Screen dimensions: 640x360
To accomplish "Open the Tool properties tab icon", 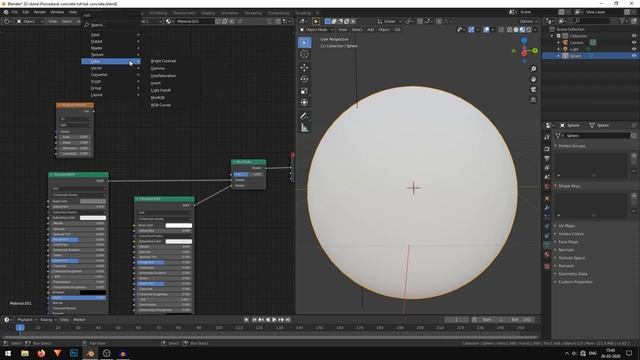I will (x=547, y=137).
